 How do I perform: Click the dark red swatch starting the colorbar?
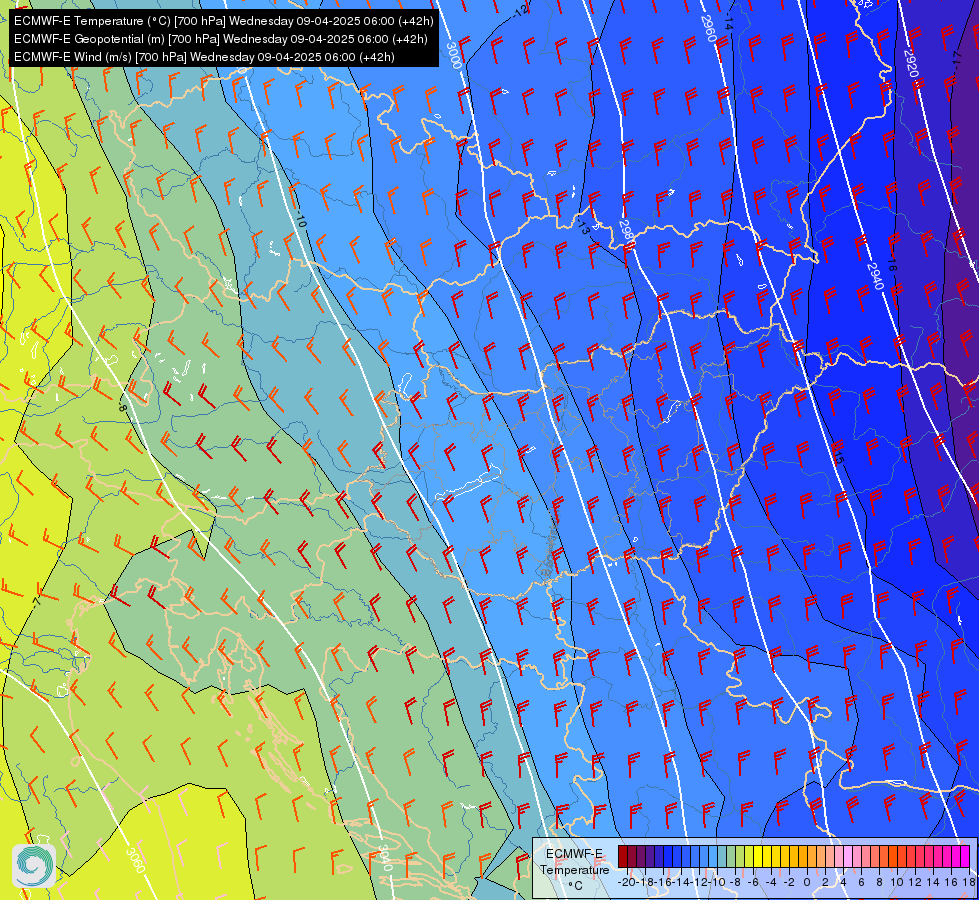pyautogui.click(x=623, y=856)
